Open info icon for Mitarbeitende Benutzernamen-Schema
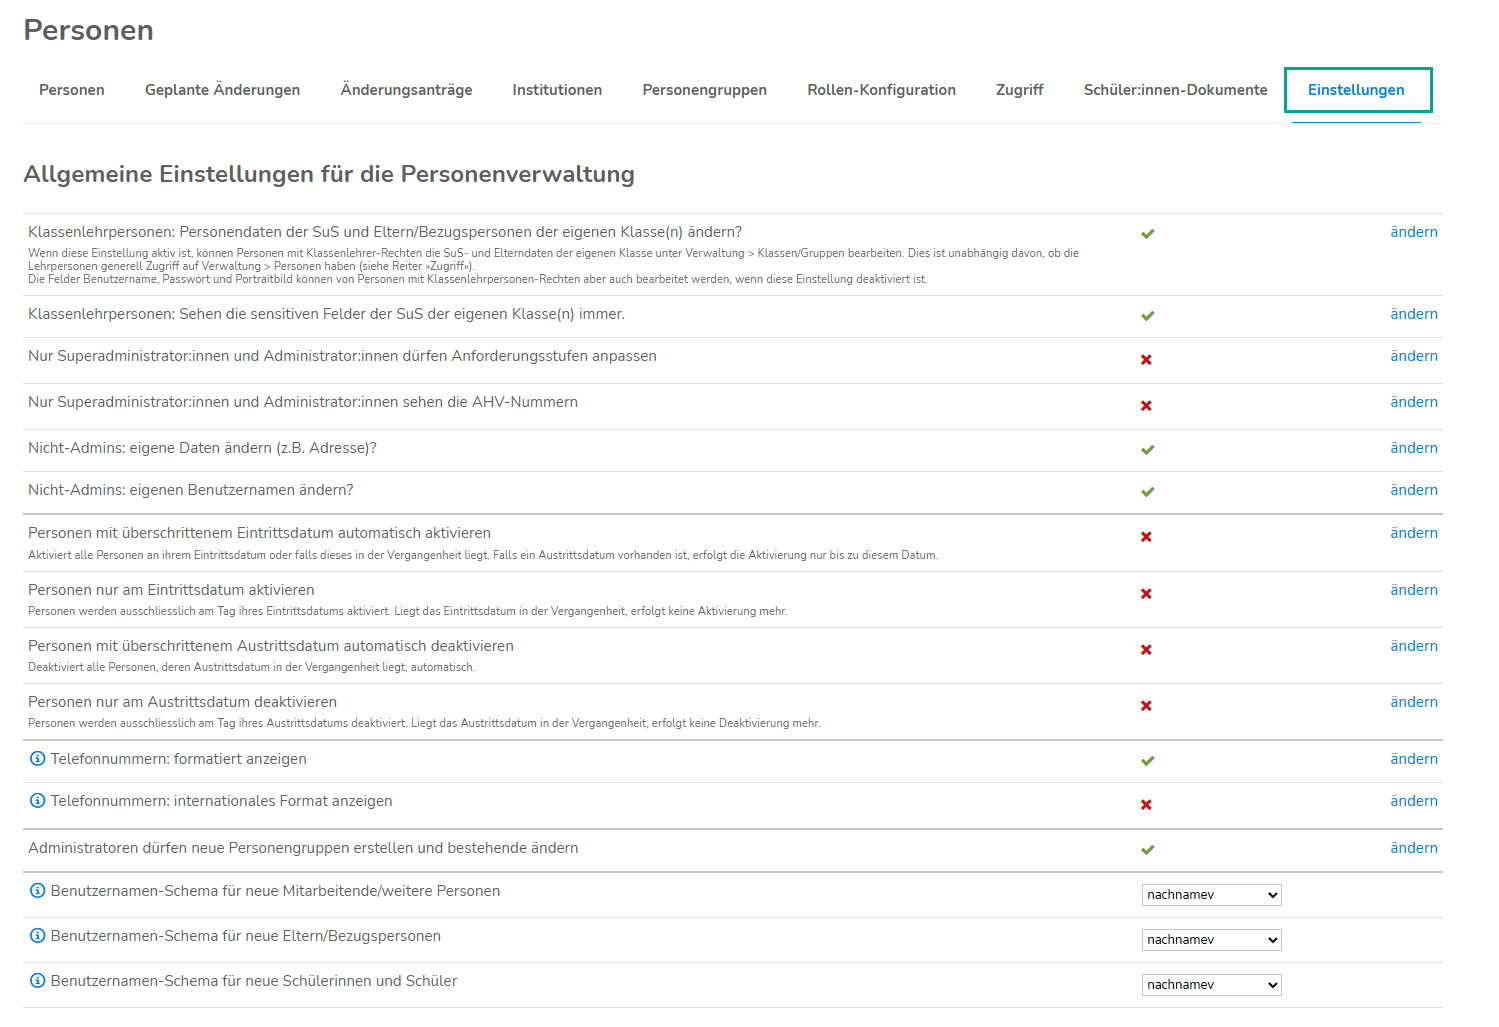Image resolution: width=1499 pixels, height=1027 pixels. [x=37, y=891]
